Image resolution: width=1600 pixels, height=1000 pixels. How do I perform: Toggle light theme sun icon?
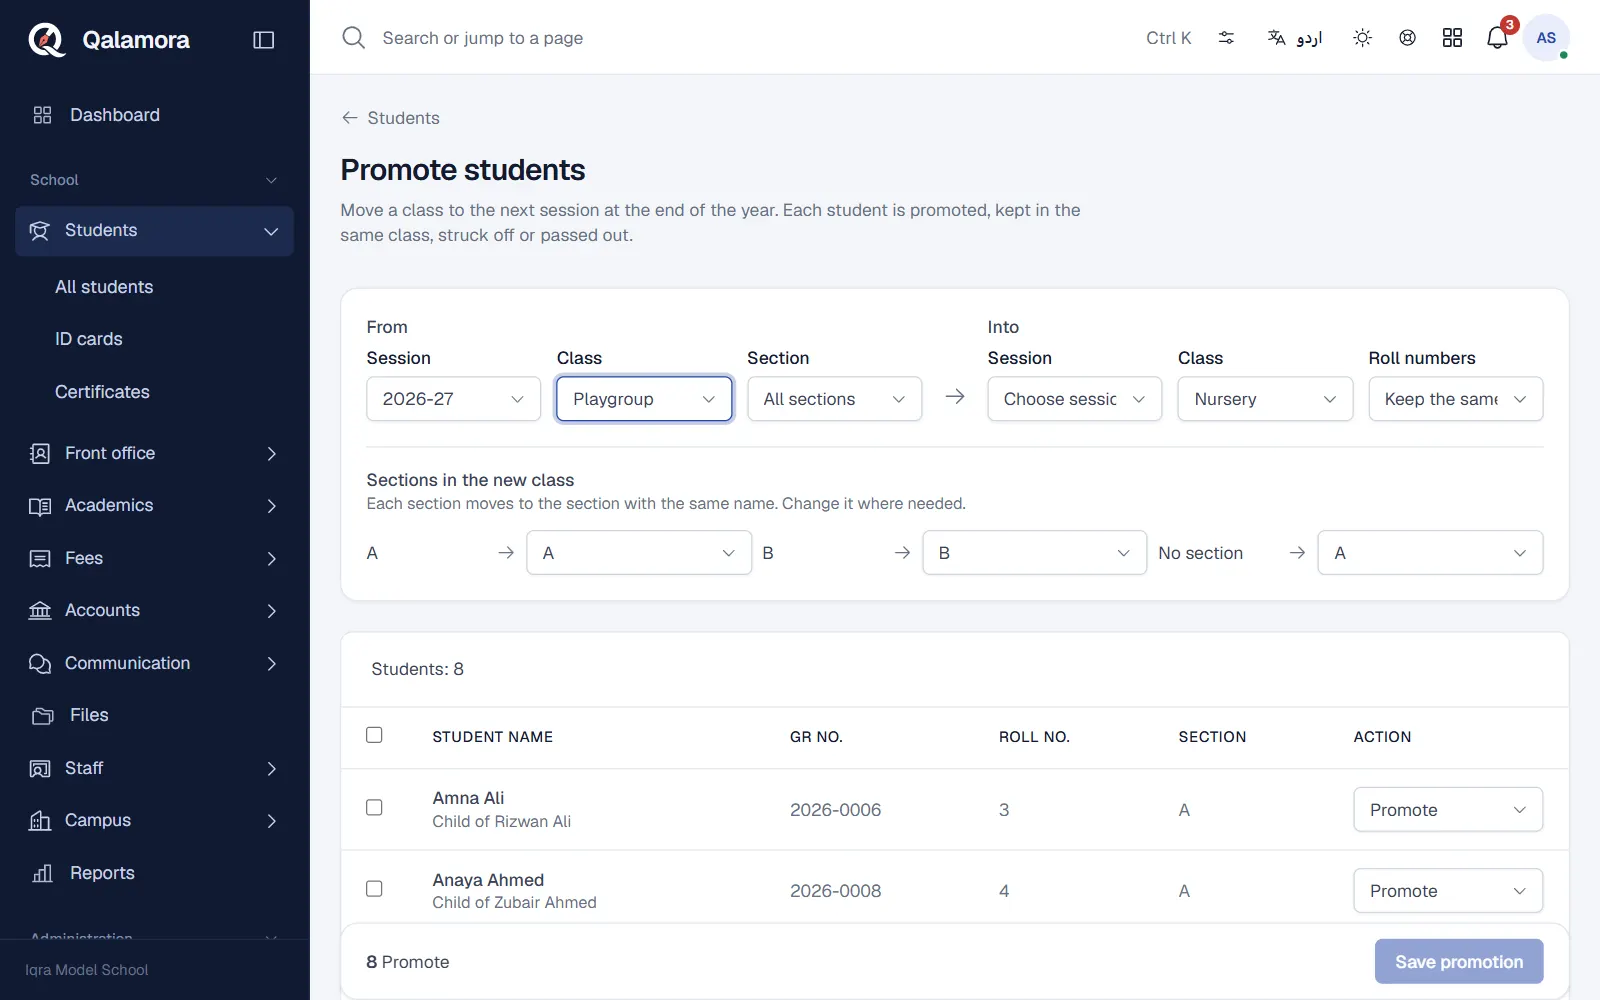point(1362,38)
